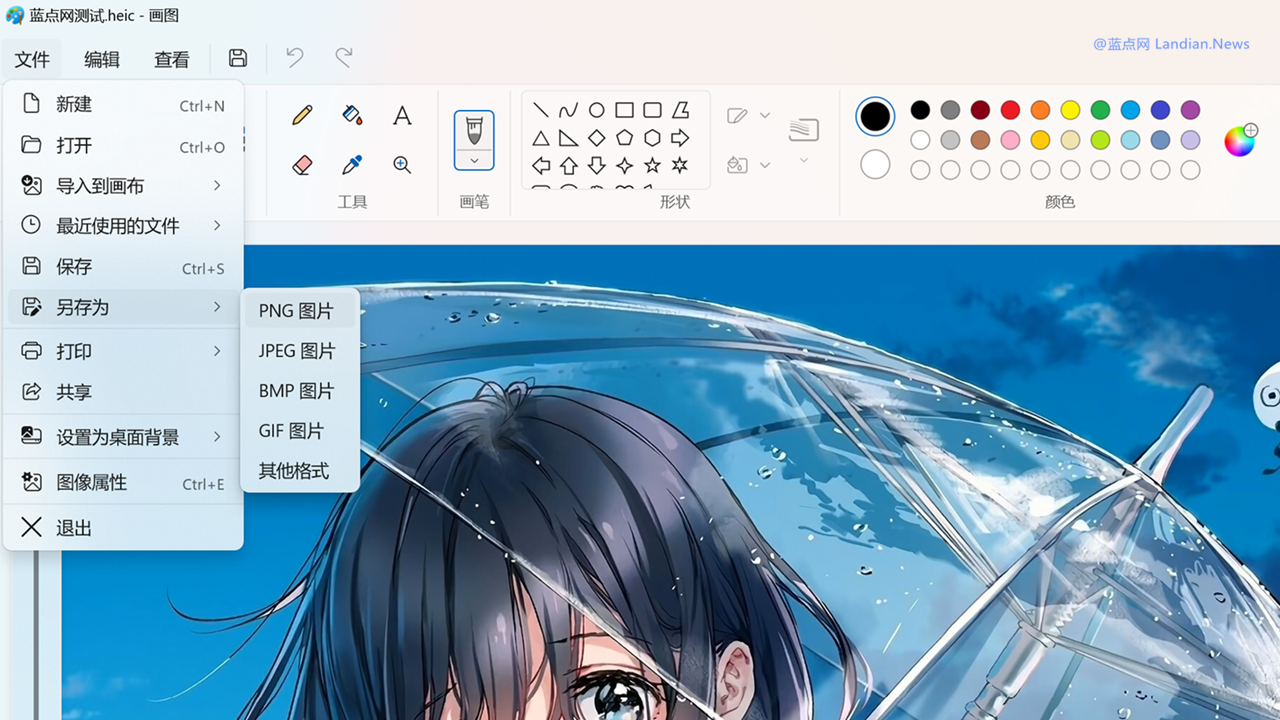Save as GIF 图片
The height and width of the screenshot is (720, 1280).
pyautogui.click(x=300, y=431)
